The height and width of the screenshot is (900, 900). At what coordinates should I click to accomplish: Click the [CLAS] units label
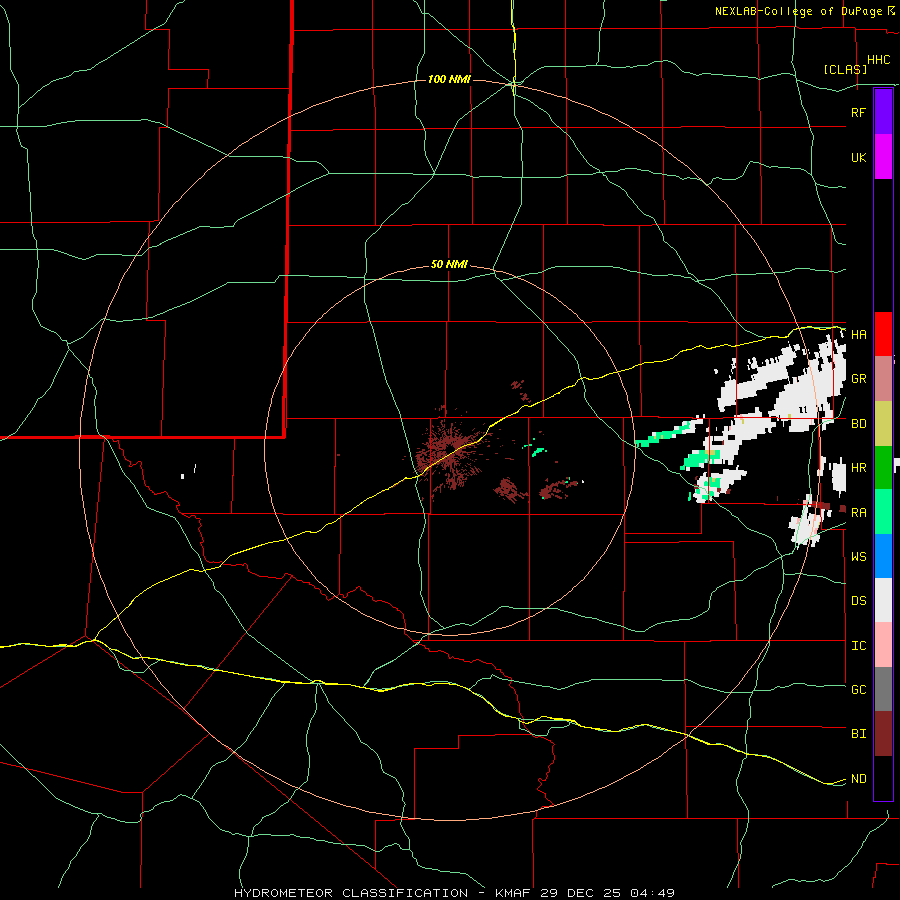coord(845,69)
